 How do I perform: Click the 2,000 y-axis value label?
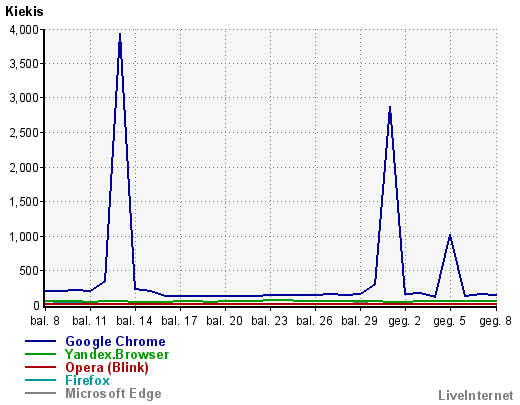24,168
